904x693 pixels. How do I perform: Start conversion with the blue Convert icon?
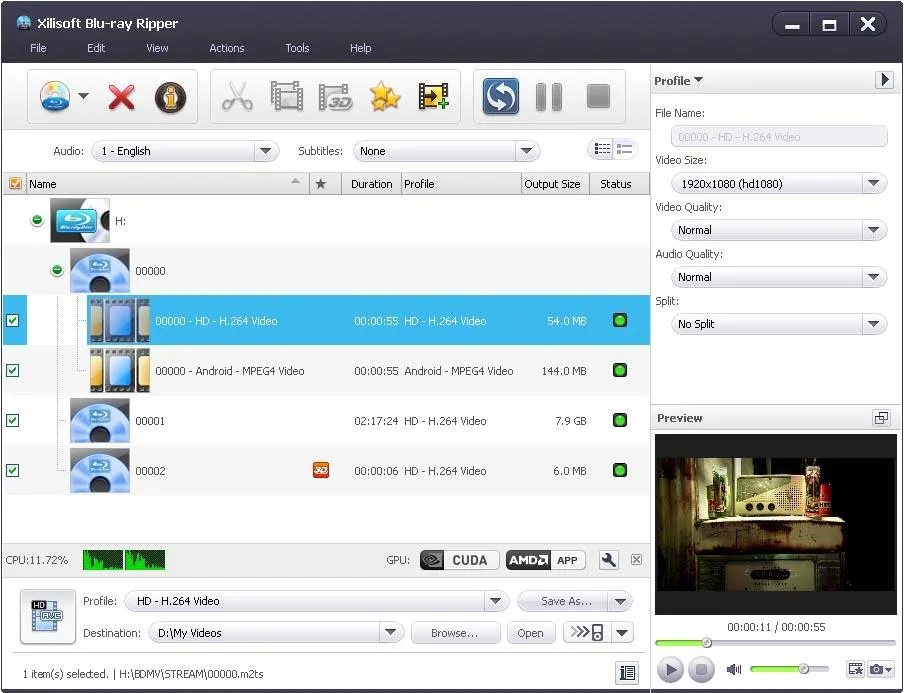[x=500, y=96]
